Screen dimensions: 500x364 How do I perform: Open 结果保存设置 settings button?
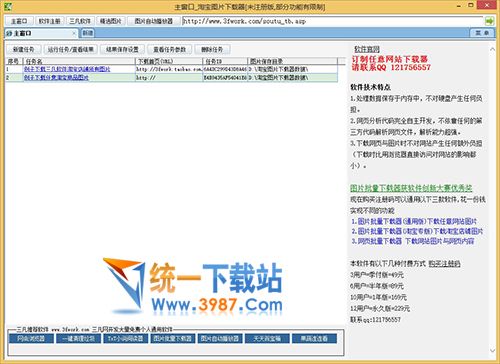tap(122, 49)
